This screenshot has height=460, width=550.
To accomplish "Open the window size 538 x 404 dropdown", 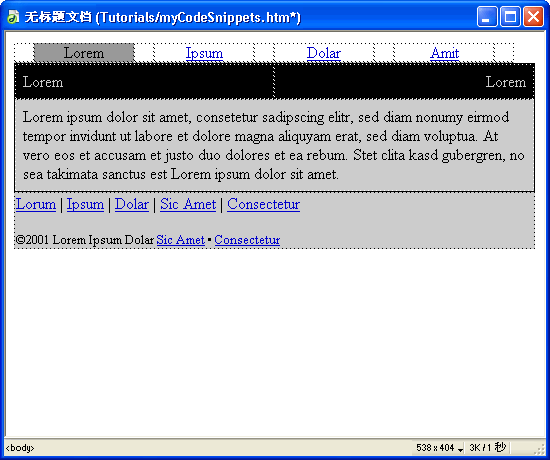I will tap(440, 448).
